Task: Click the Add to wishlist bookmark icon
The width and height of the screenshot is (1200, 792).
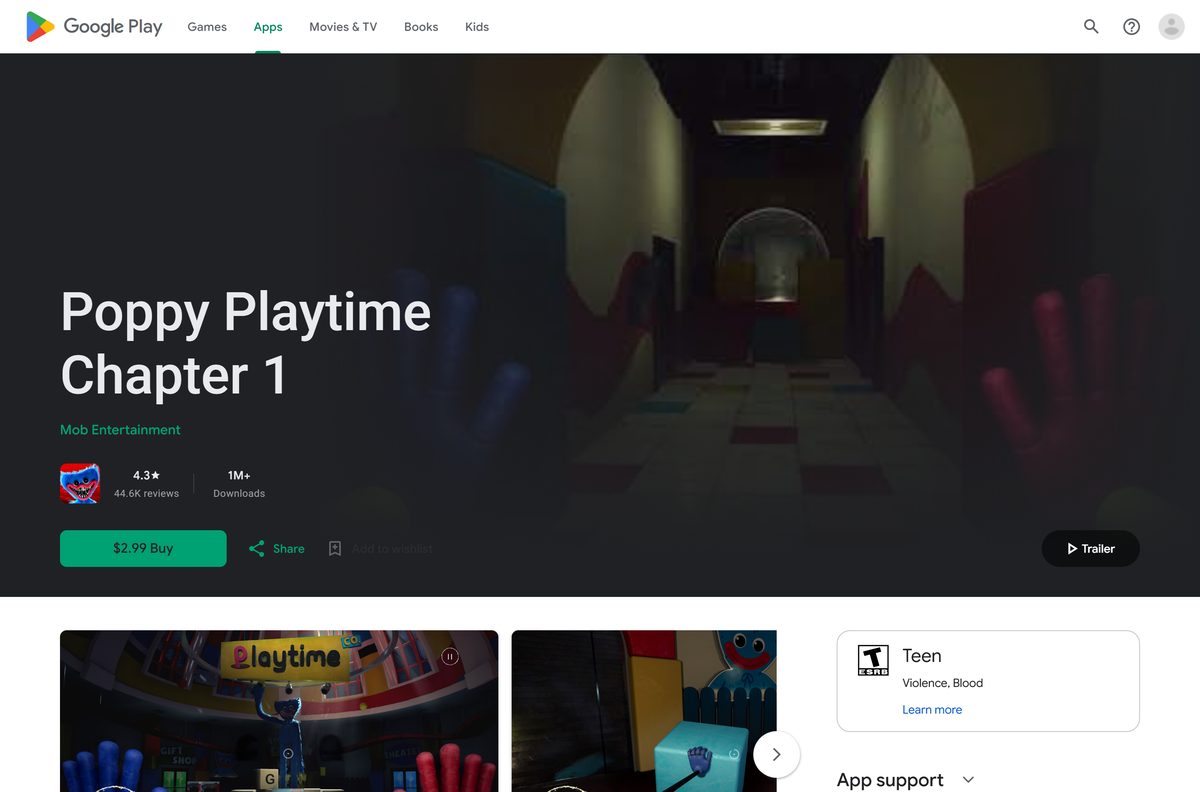Action: (335, 548)
